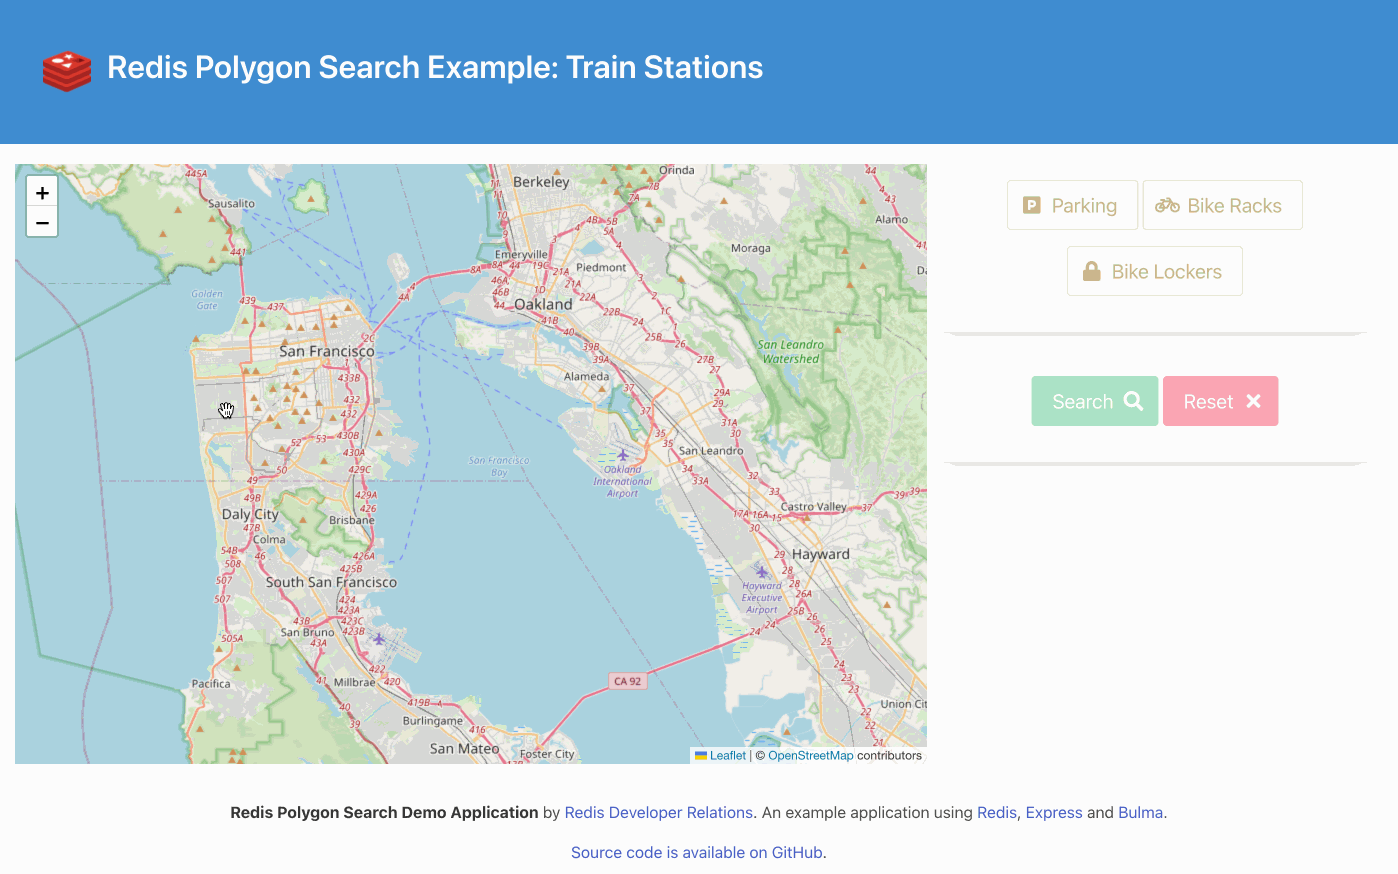Toggle the Parking filter
This screenshot has height=874, width=1398.
point(1072,205)
